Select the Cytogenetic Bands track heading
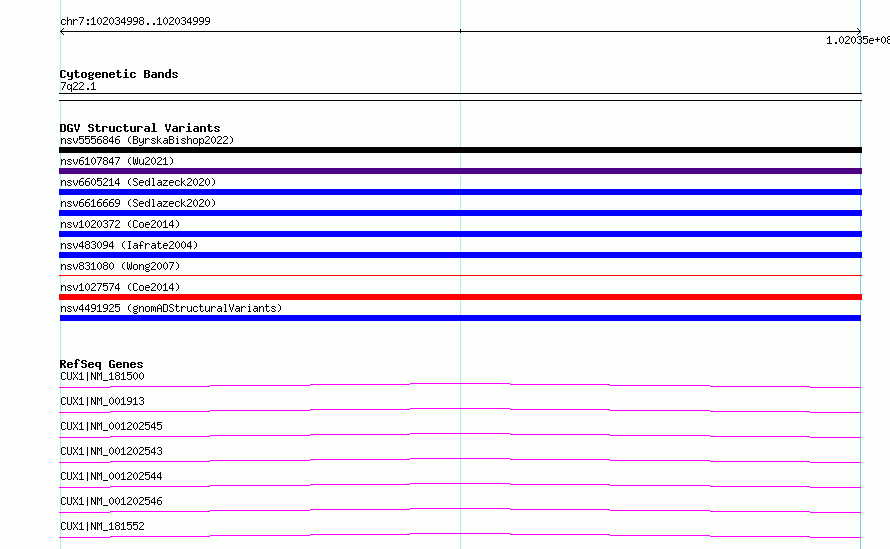 [x=119, y=74]
